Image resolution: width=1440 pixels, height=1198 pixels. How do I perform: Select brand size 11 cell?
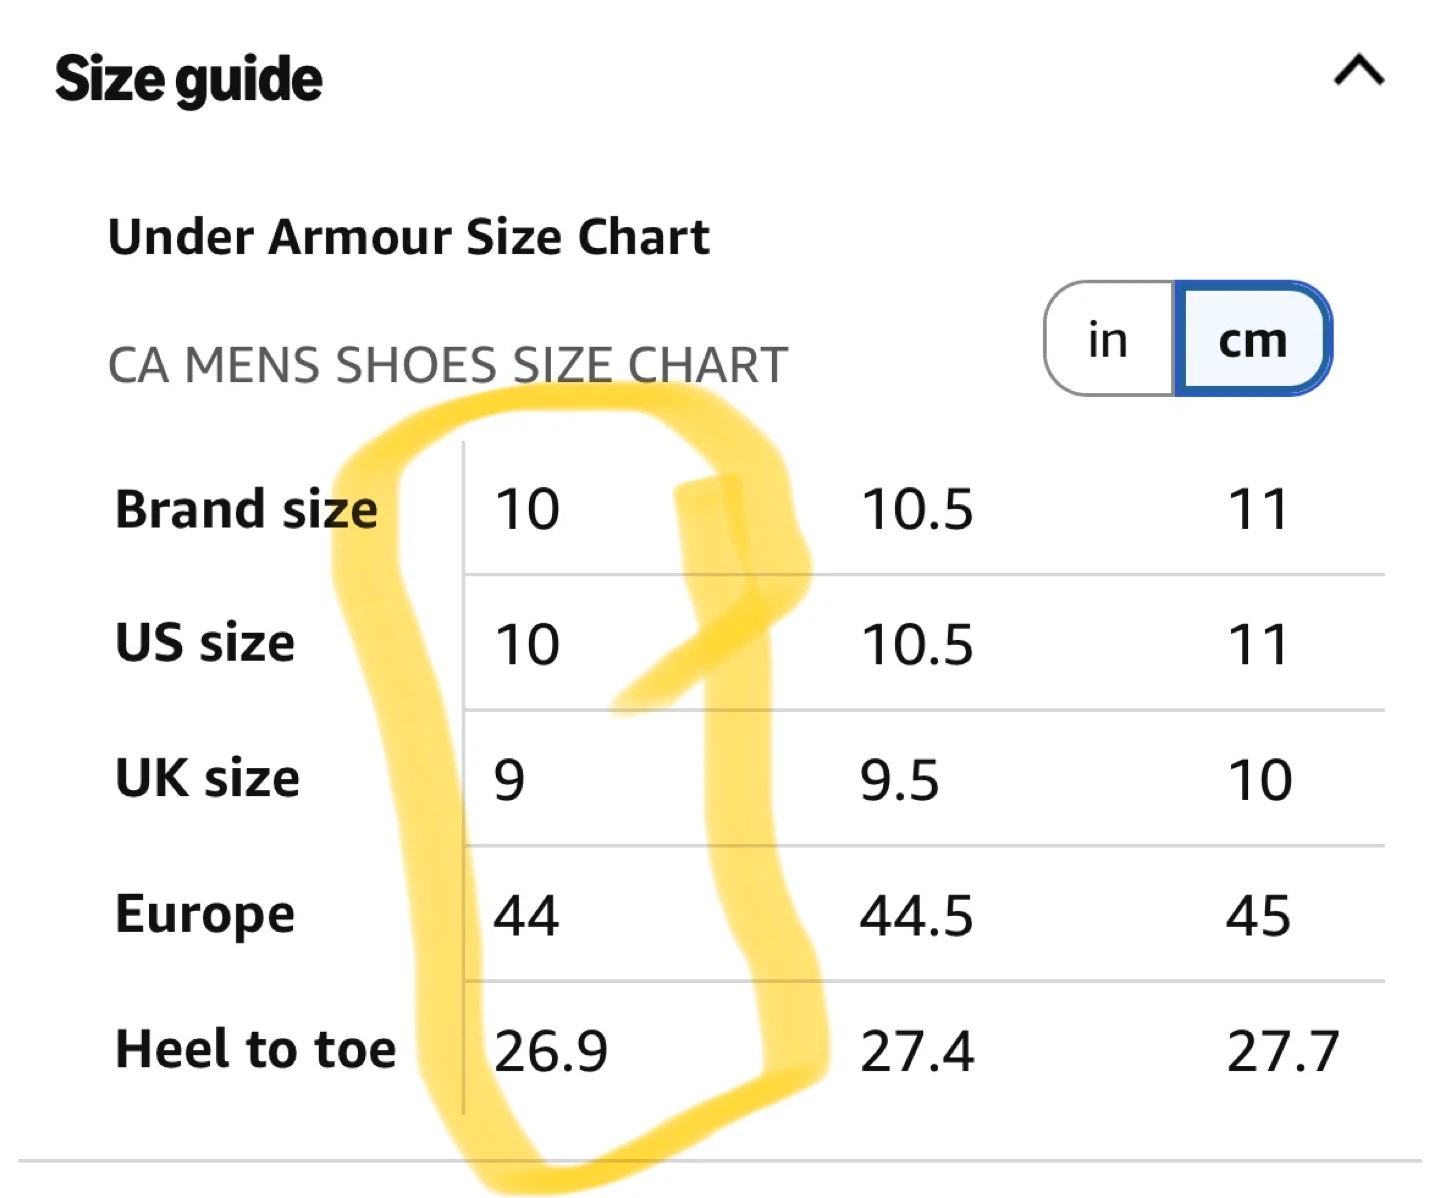1258,509
